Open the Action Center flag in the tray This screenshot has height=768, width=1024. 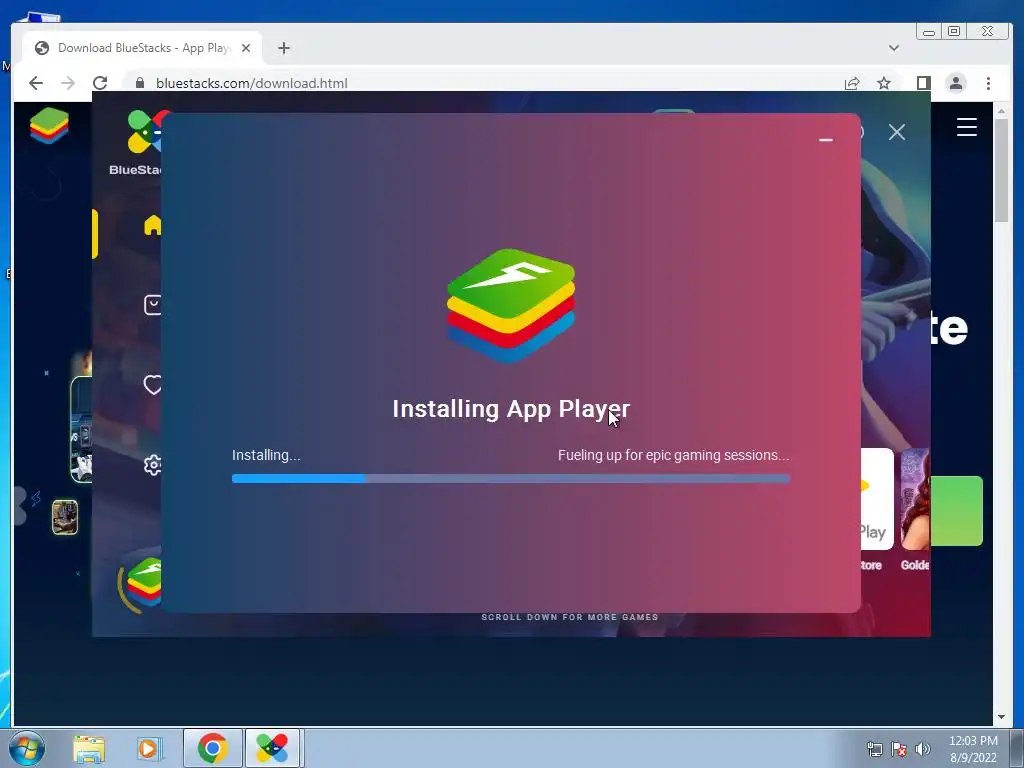tap(899, 750)
